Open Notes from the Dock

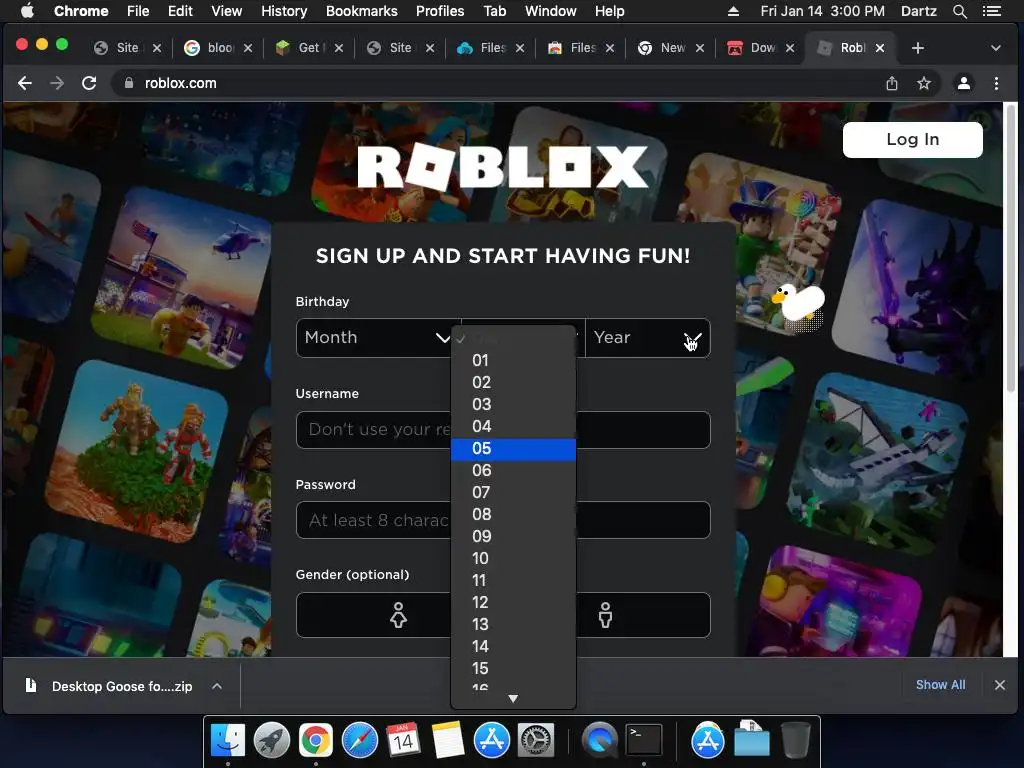447,741
